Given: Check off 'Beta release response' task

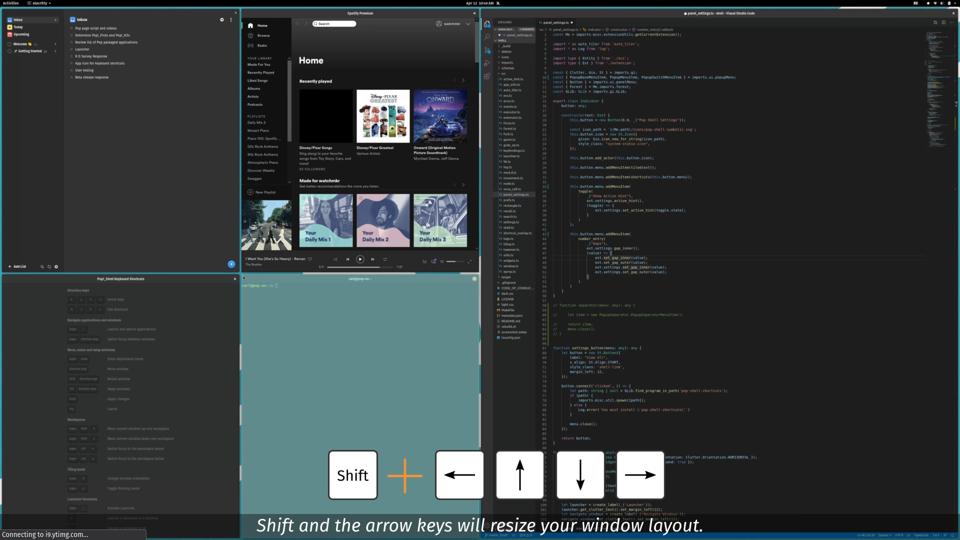Looking at the screenshot, I should pyautogui.click(x=71, y=77).
